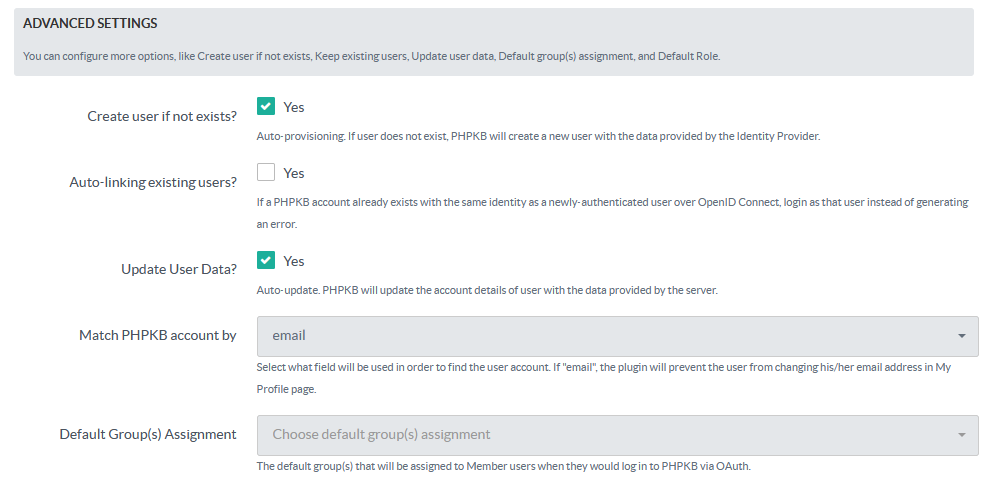Click the 'Update User Data?' field label
The width and height of the screenshot is (987, 486).
(179, 269)
